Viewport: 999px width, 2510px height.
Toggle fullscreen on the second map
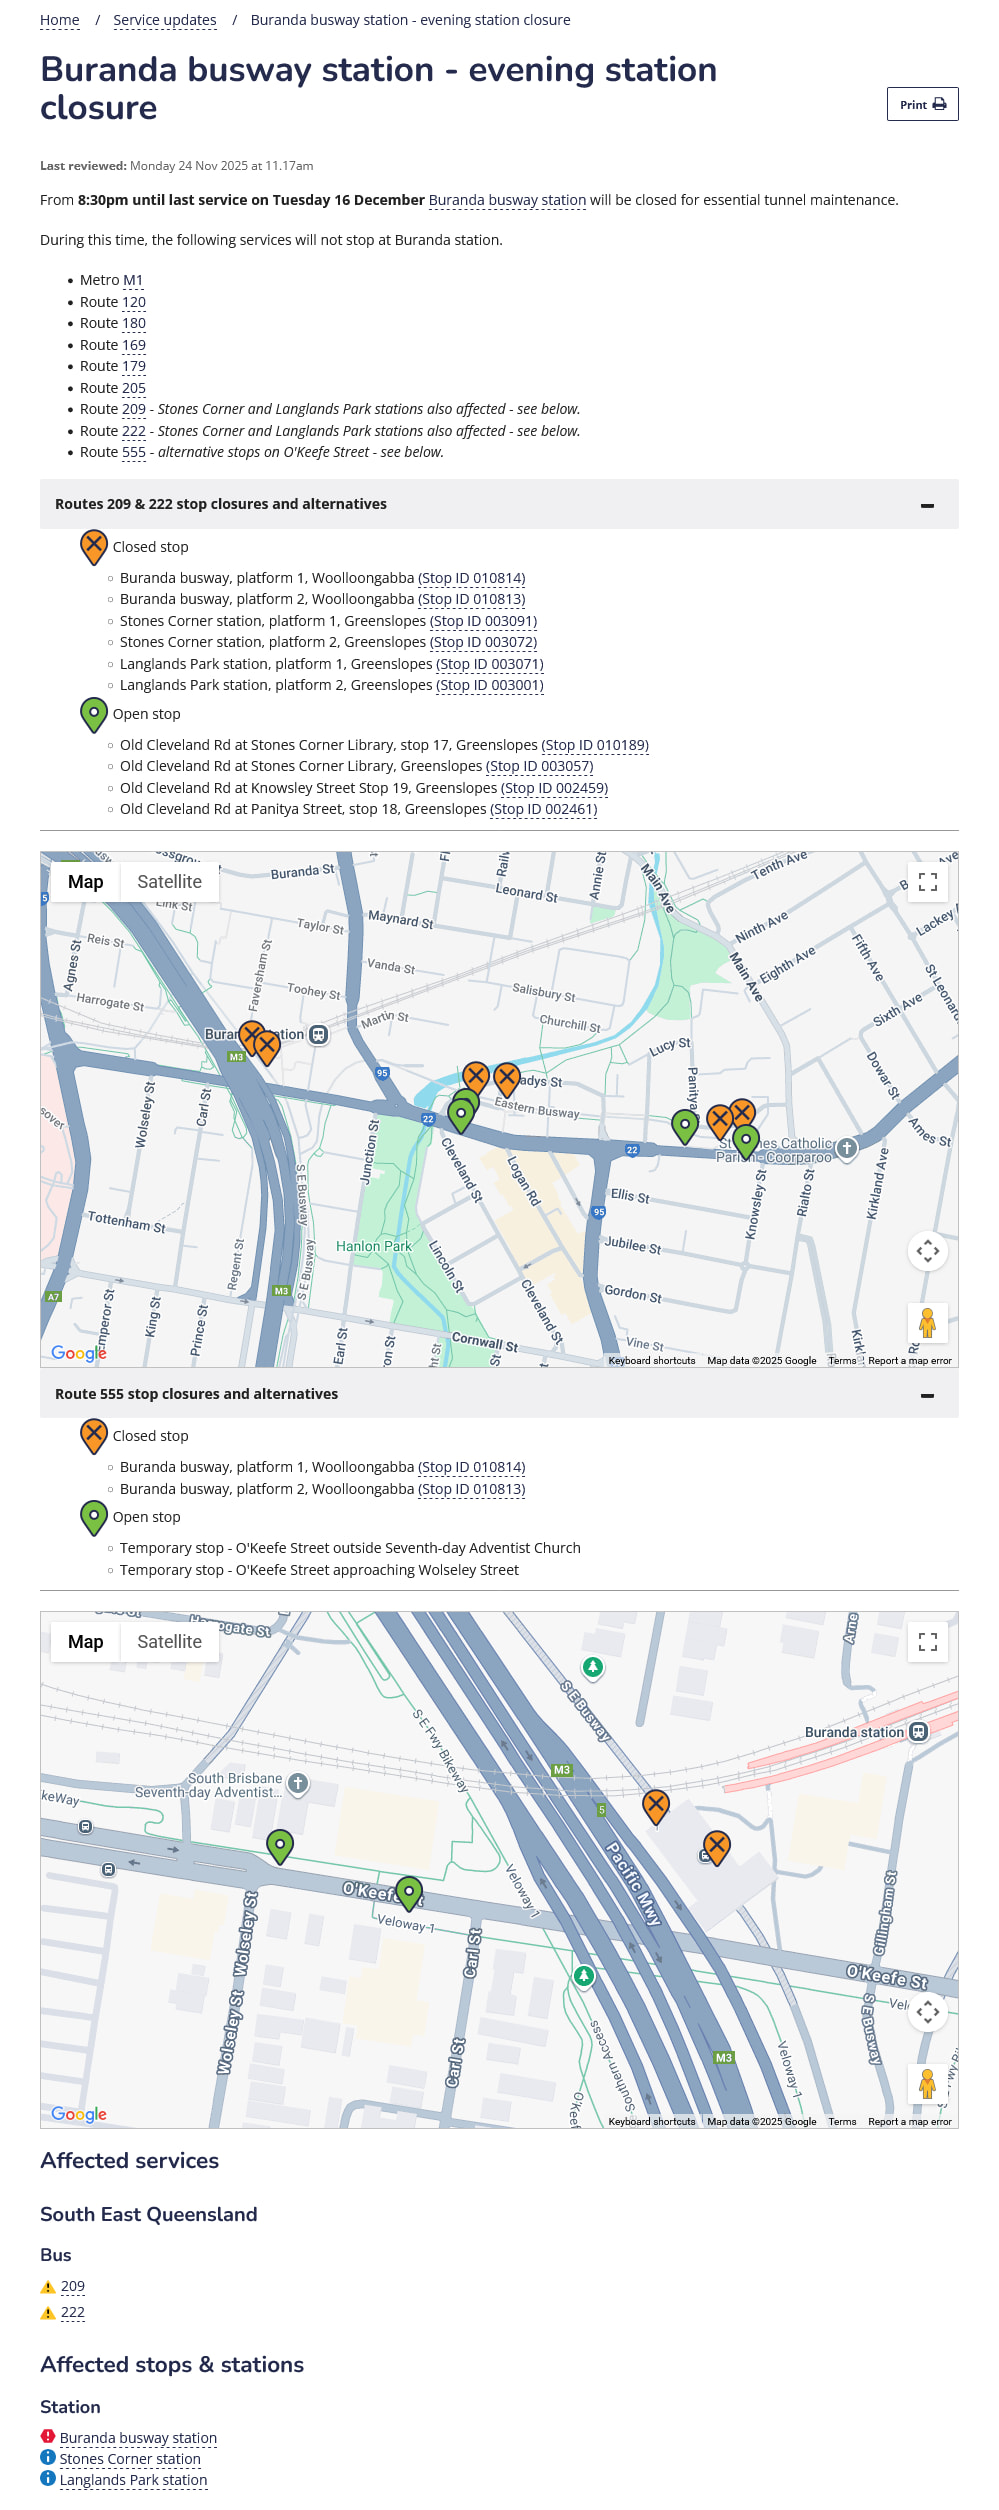pos(927,1642)
